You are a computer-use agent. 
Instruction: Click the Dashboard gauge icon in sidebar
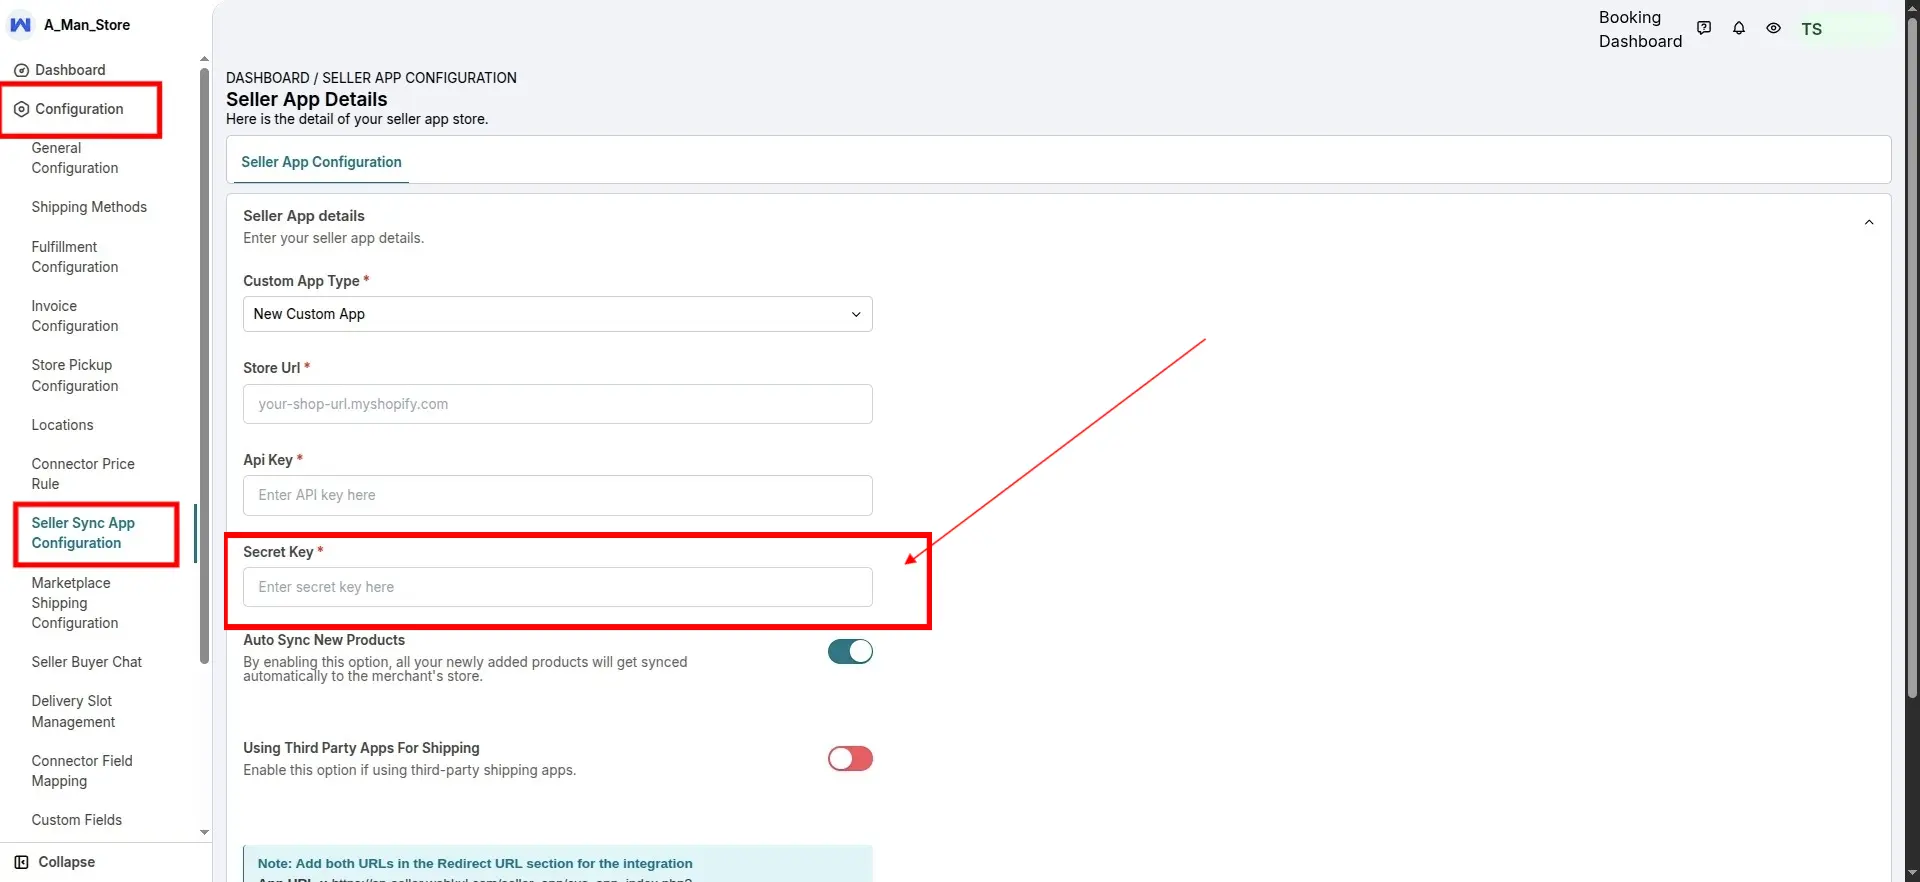point(21,70)
